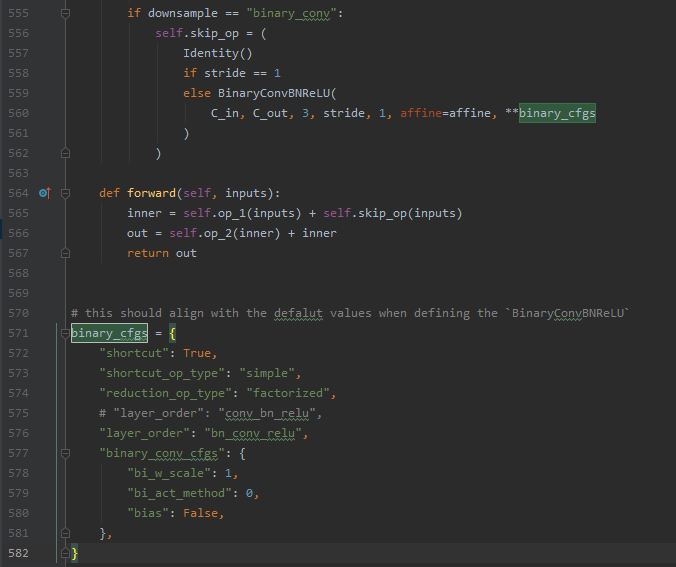Click line number 571 in the gutter
Screen dimensions: 676x567
(19, 333)
